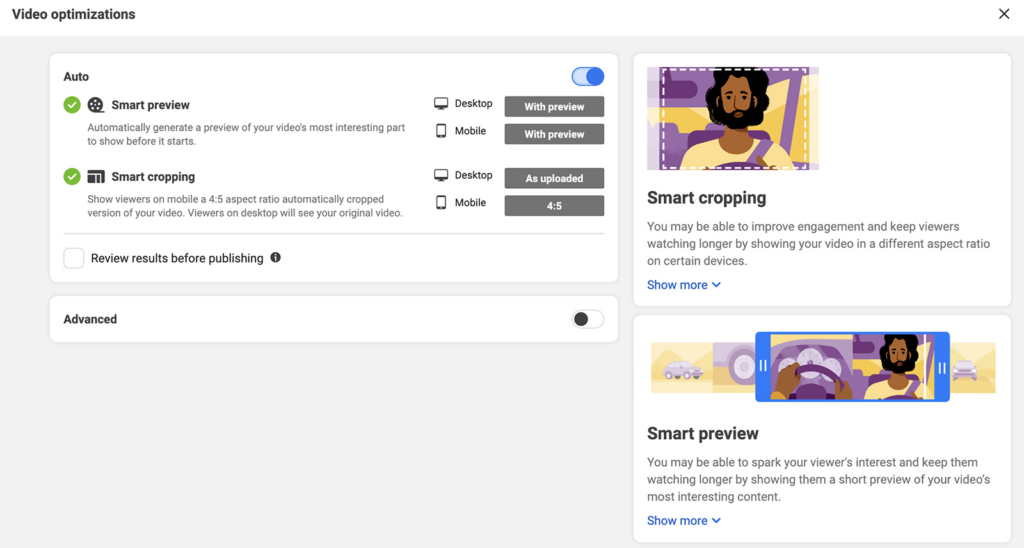Close the Video optimizations dialog
This screenshot has width=1024, height=548.
[1004, 14]
